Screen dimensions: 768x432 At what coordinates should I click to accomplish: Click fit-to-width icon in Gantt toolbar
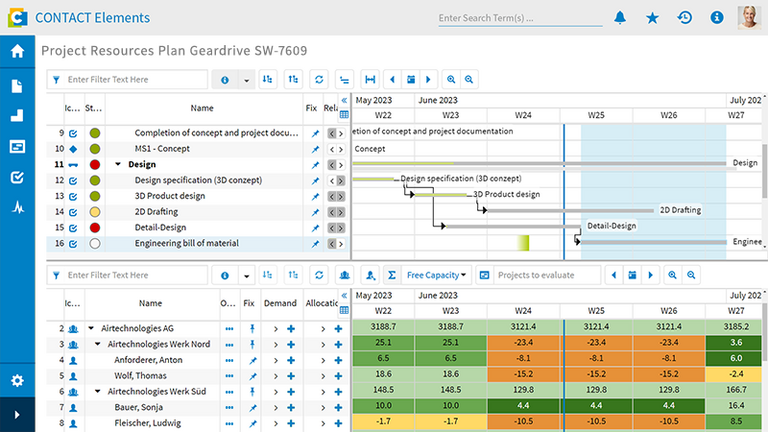370,79
